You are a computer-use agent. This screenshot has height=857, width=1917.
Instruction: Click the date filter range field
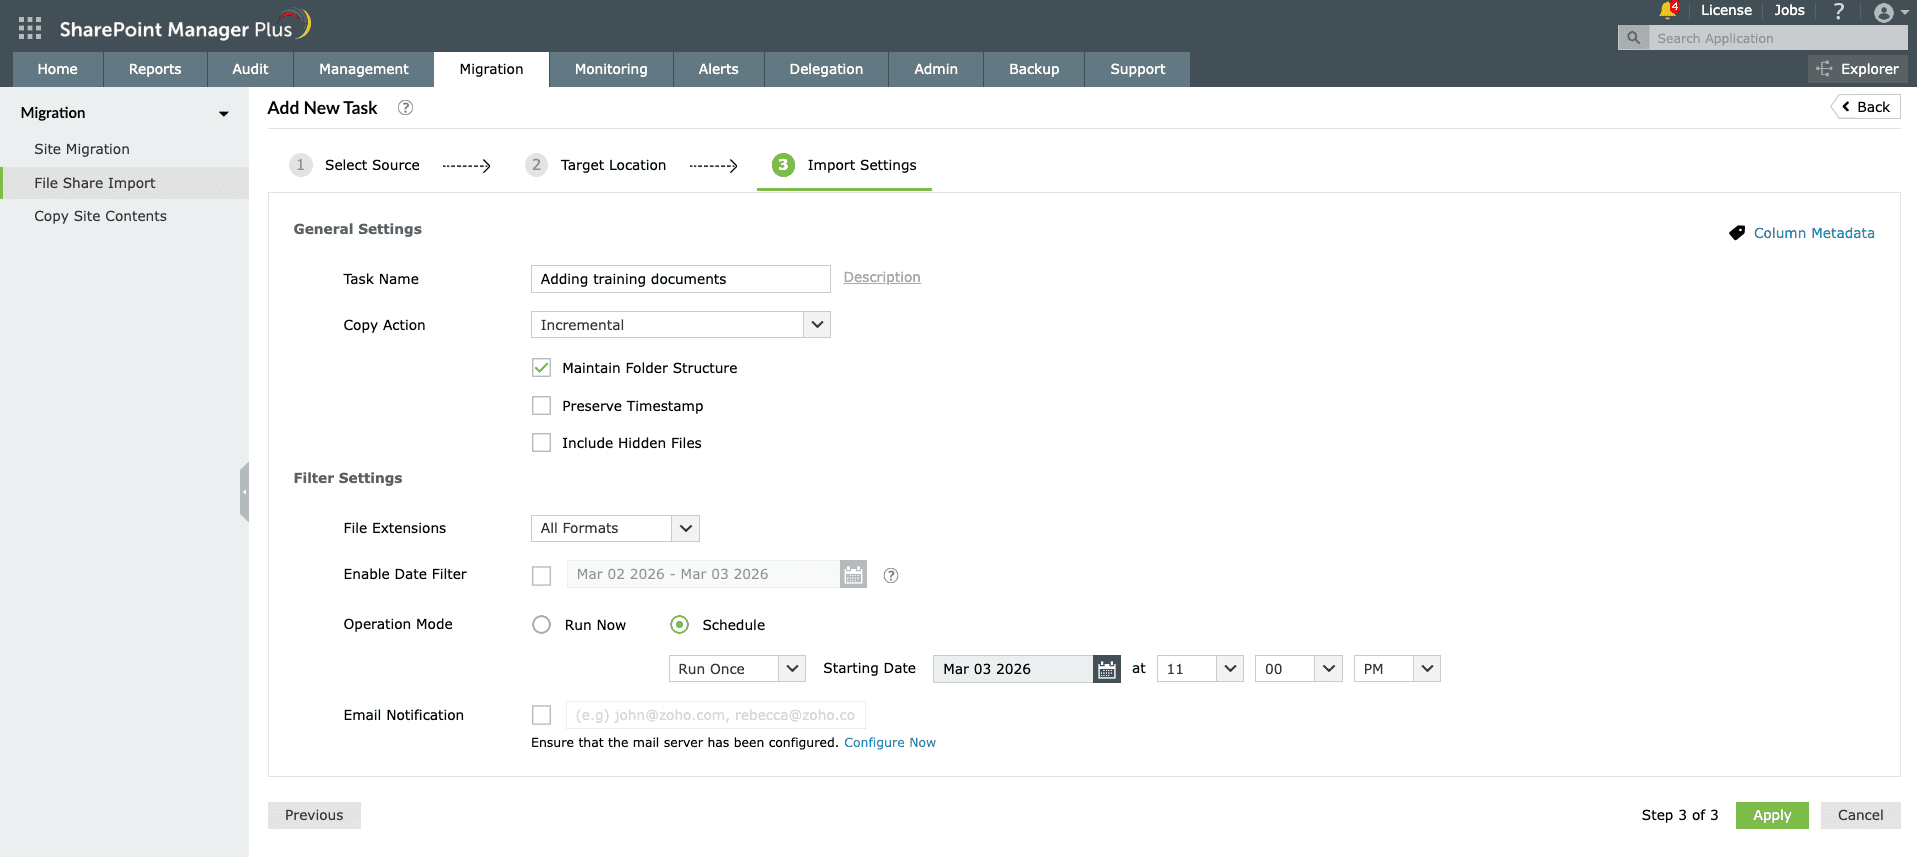[x=704, y=574]
